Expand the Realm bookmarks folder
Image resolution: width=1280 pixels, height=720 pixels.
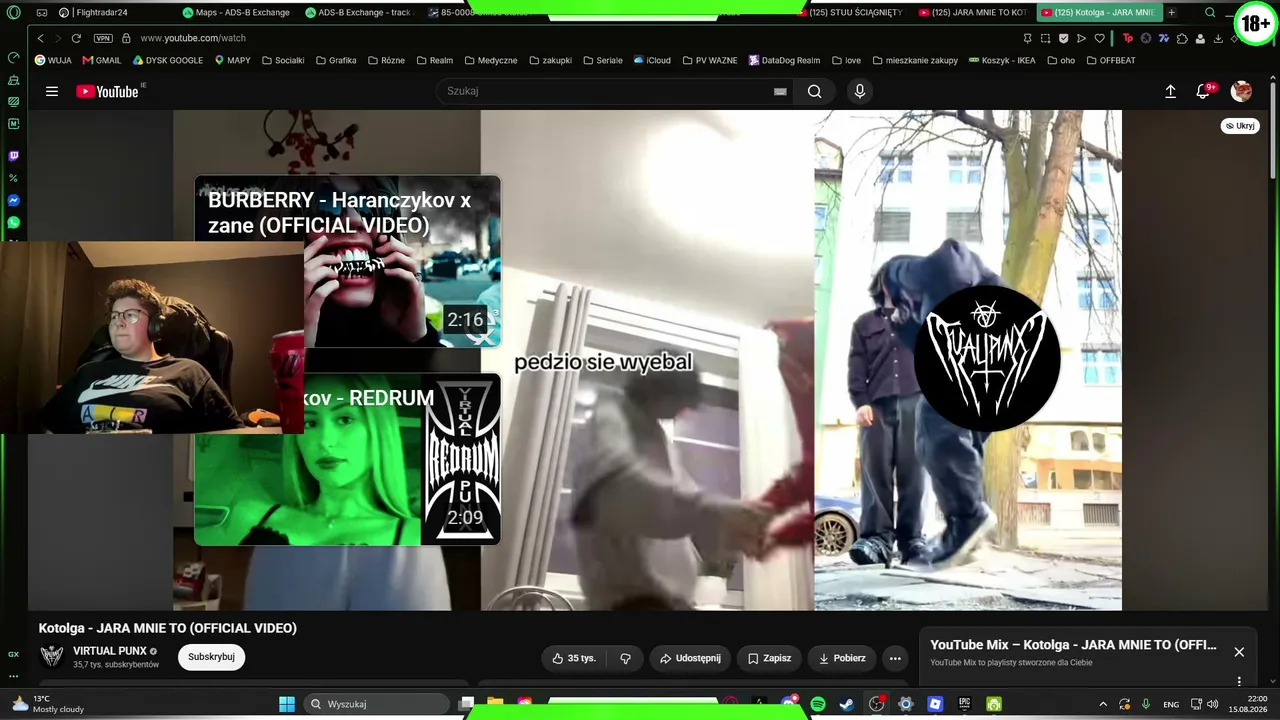435,60
